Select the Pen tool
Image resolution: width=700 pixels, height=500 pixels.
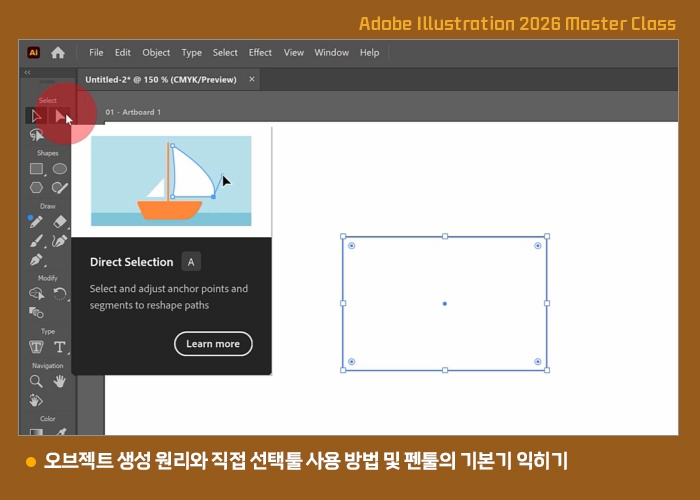[37, 260]
